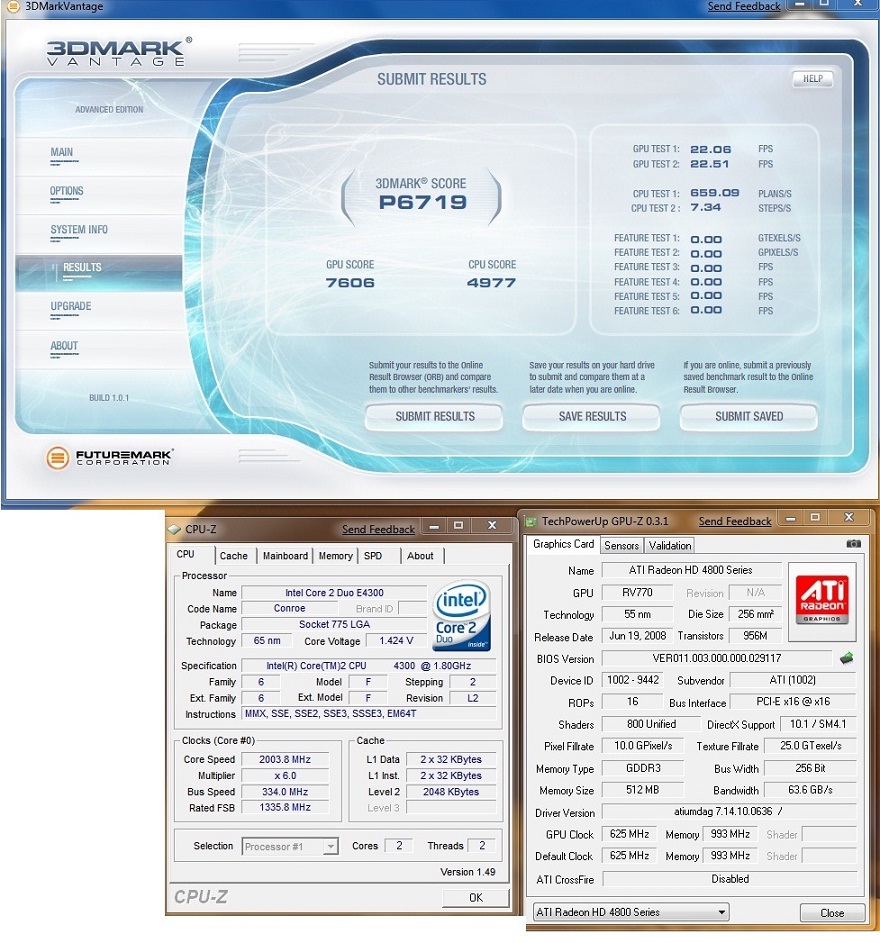Click the SUBMIT SAVED button
This screenshot has height=943, width=880.
[x=749, y=416]
